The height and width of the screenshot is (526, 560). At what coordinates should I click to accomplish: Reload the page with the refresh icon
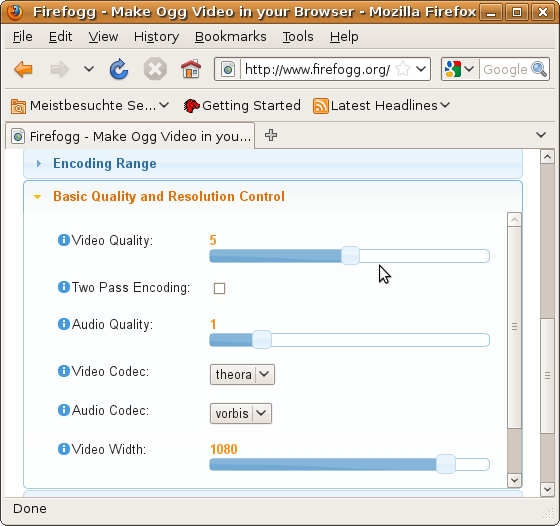tap(119, 69)
